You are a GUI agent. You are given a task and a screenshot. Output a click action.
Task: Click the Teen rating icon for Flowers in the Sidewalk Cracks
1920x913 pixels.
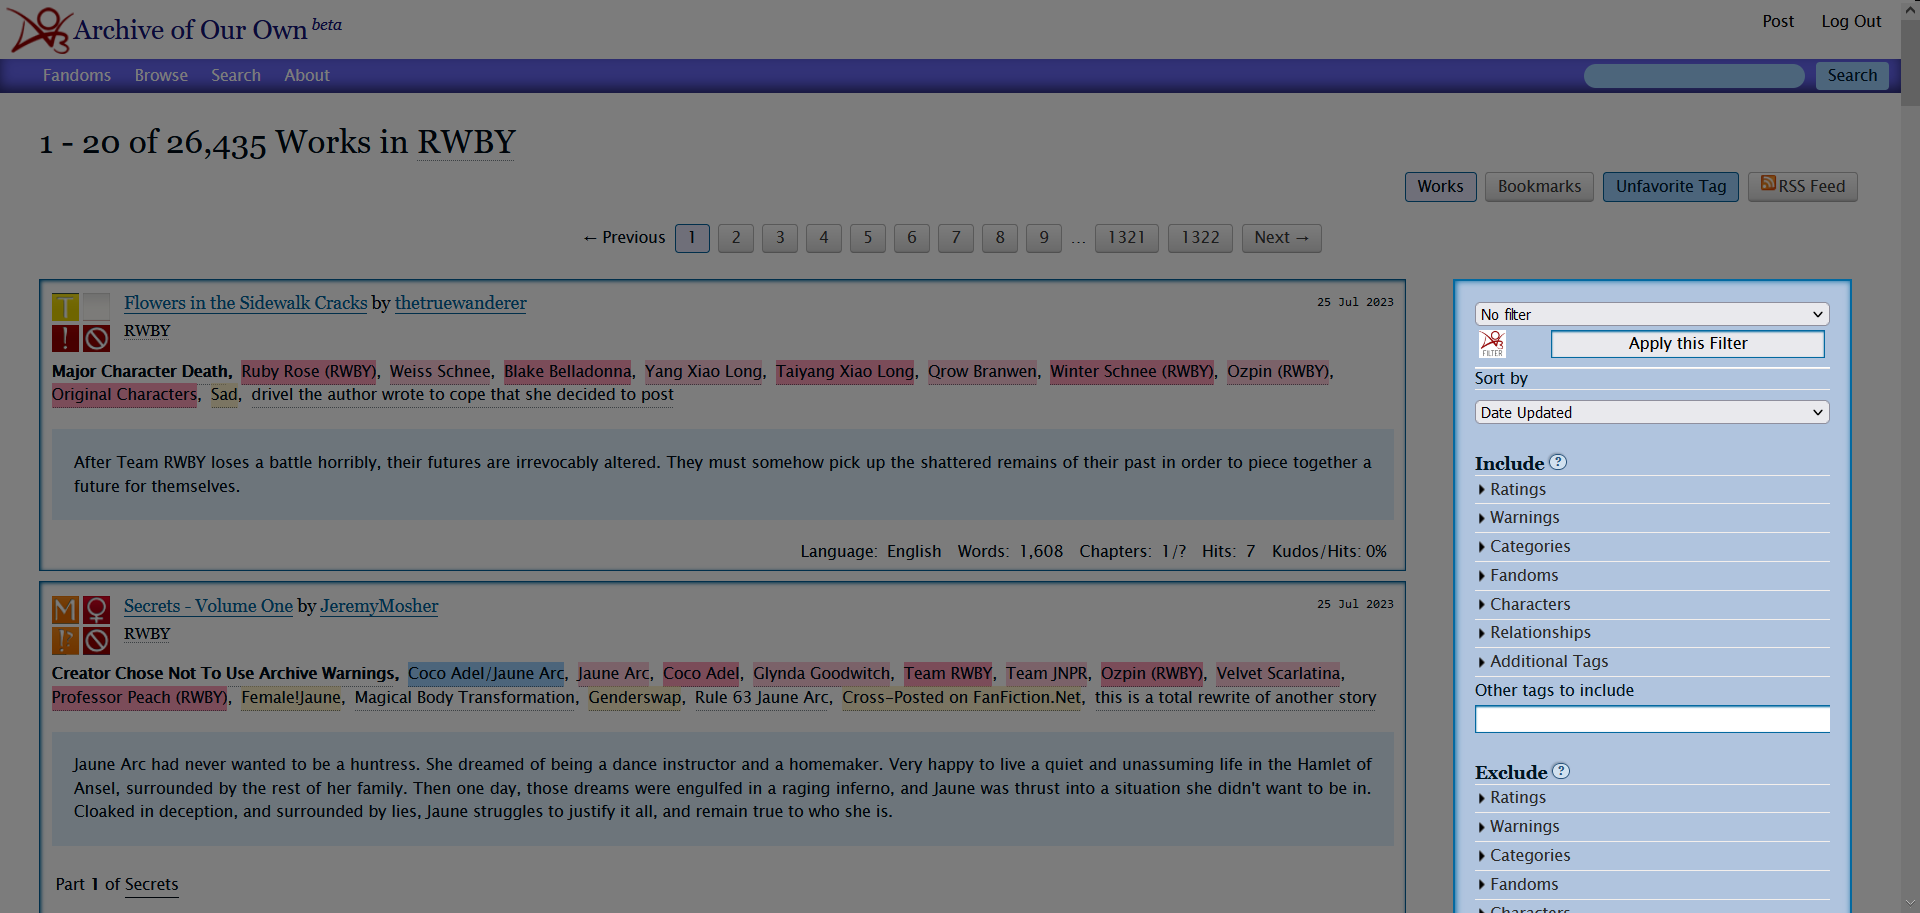65,307
